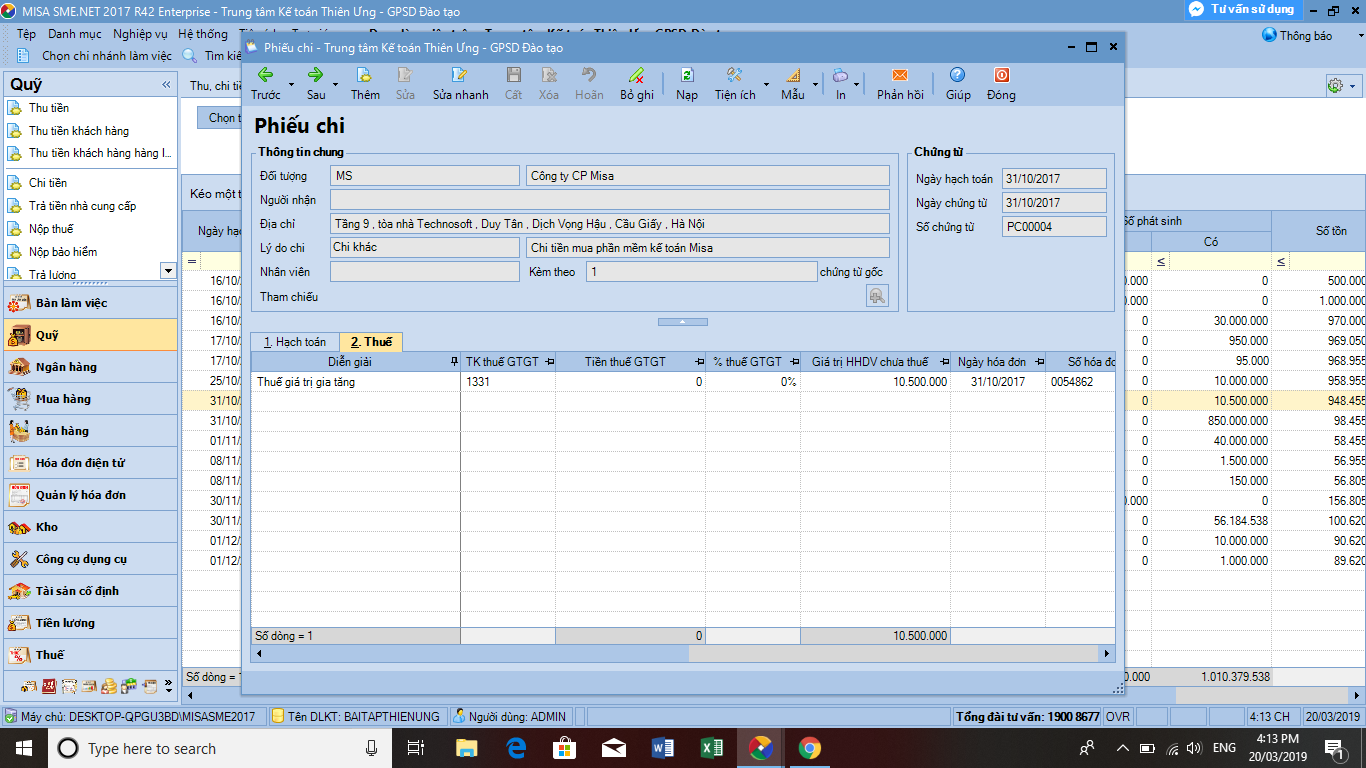This screenshot has height=768, width=1366.
Task: Click the settings gear in main window
Action: [1335, 86]
